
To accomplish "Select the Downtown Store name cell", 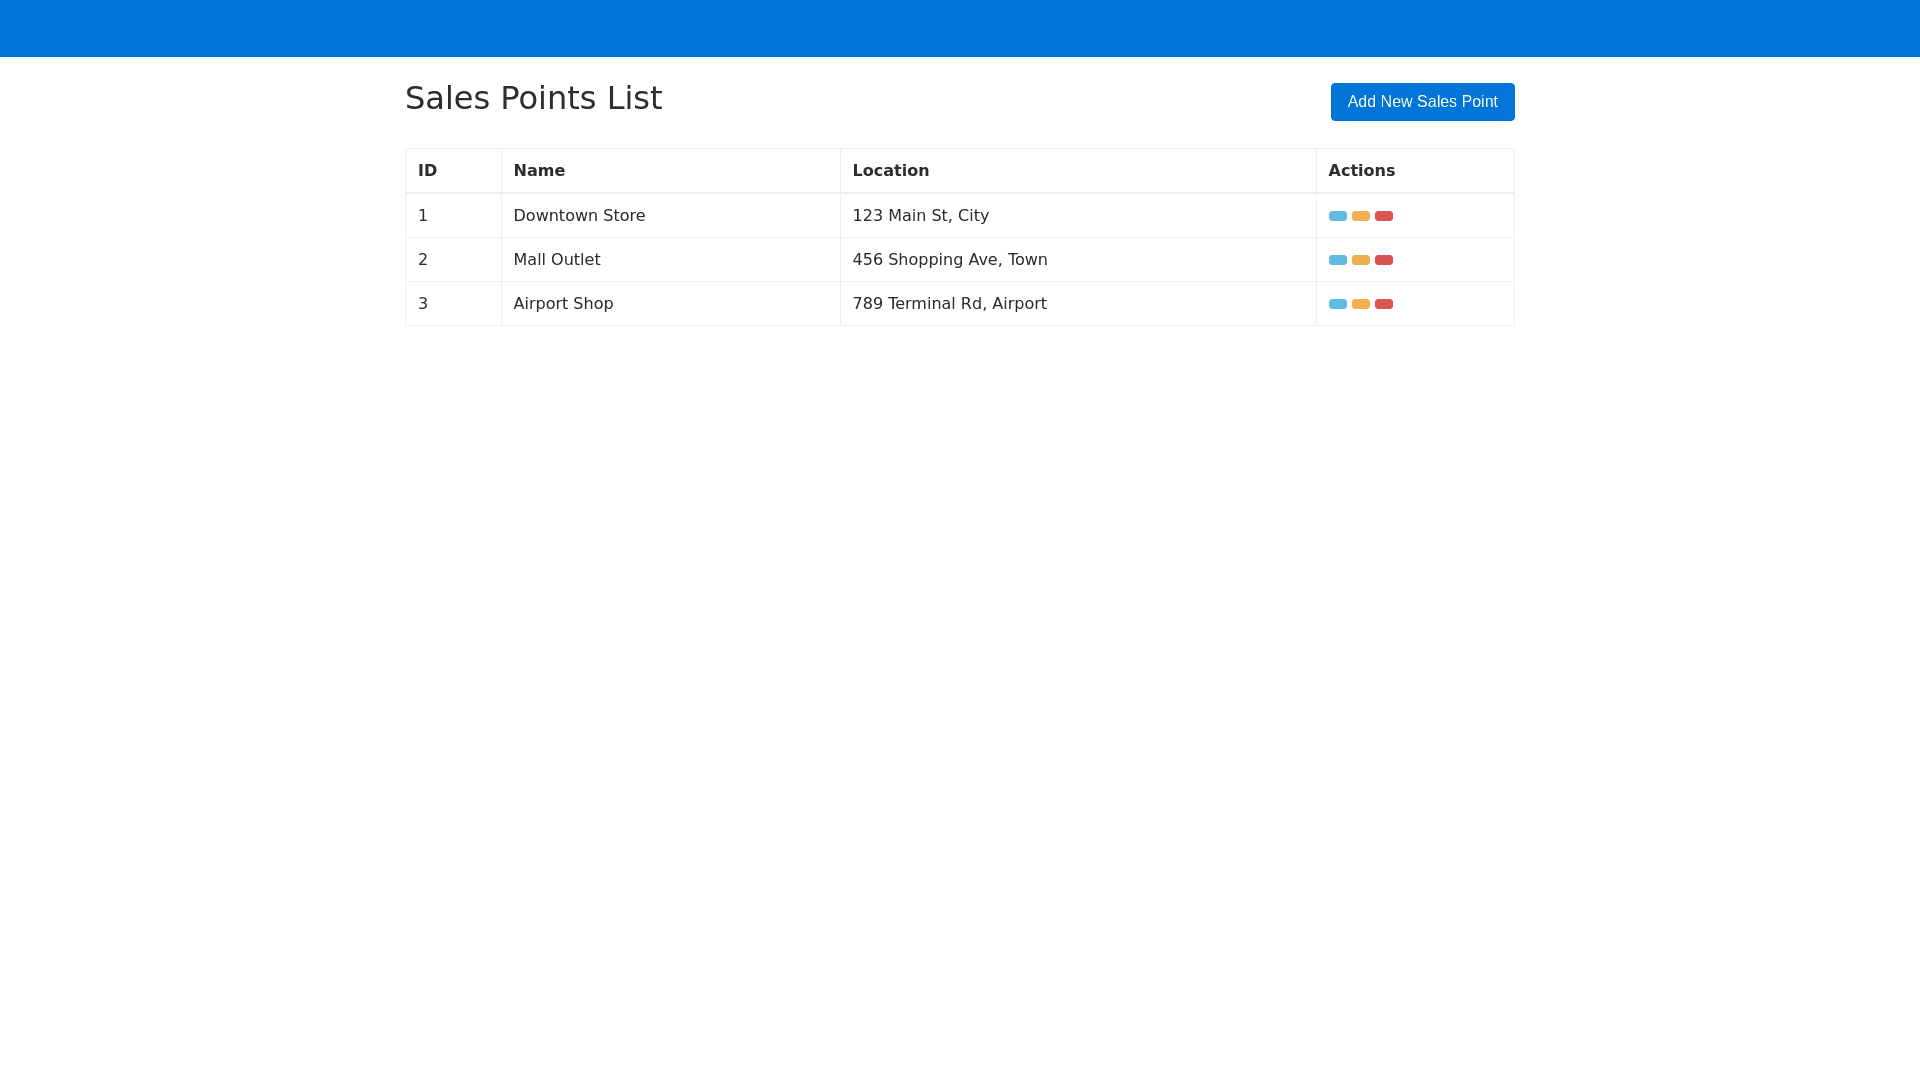I will click(579, 216).
